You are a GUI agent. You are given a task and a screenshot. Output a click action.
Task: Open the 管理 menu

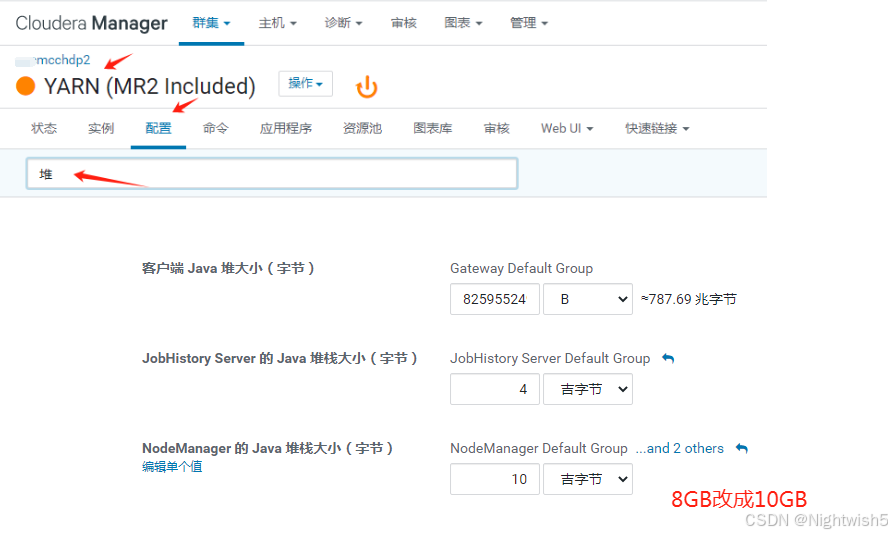point(528,23)
